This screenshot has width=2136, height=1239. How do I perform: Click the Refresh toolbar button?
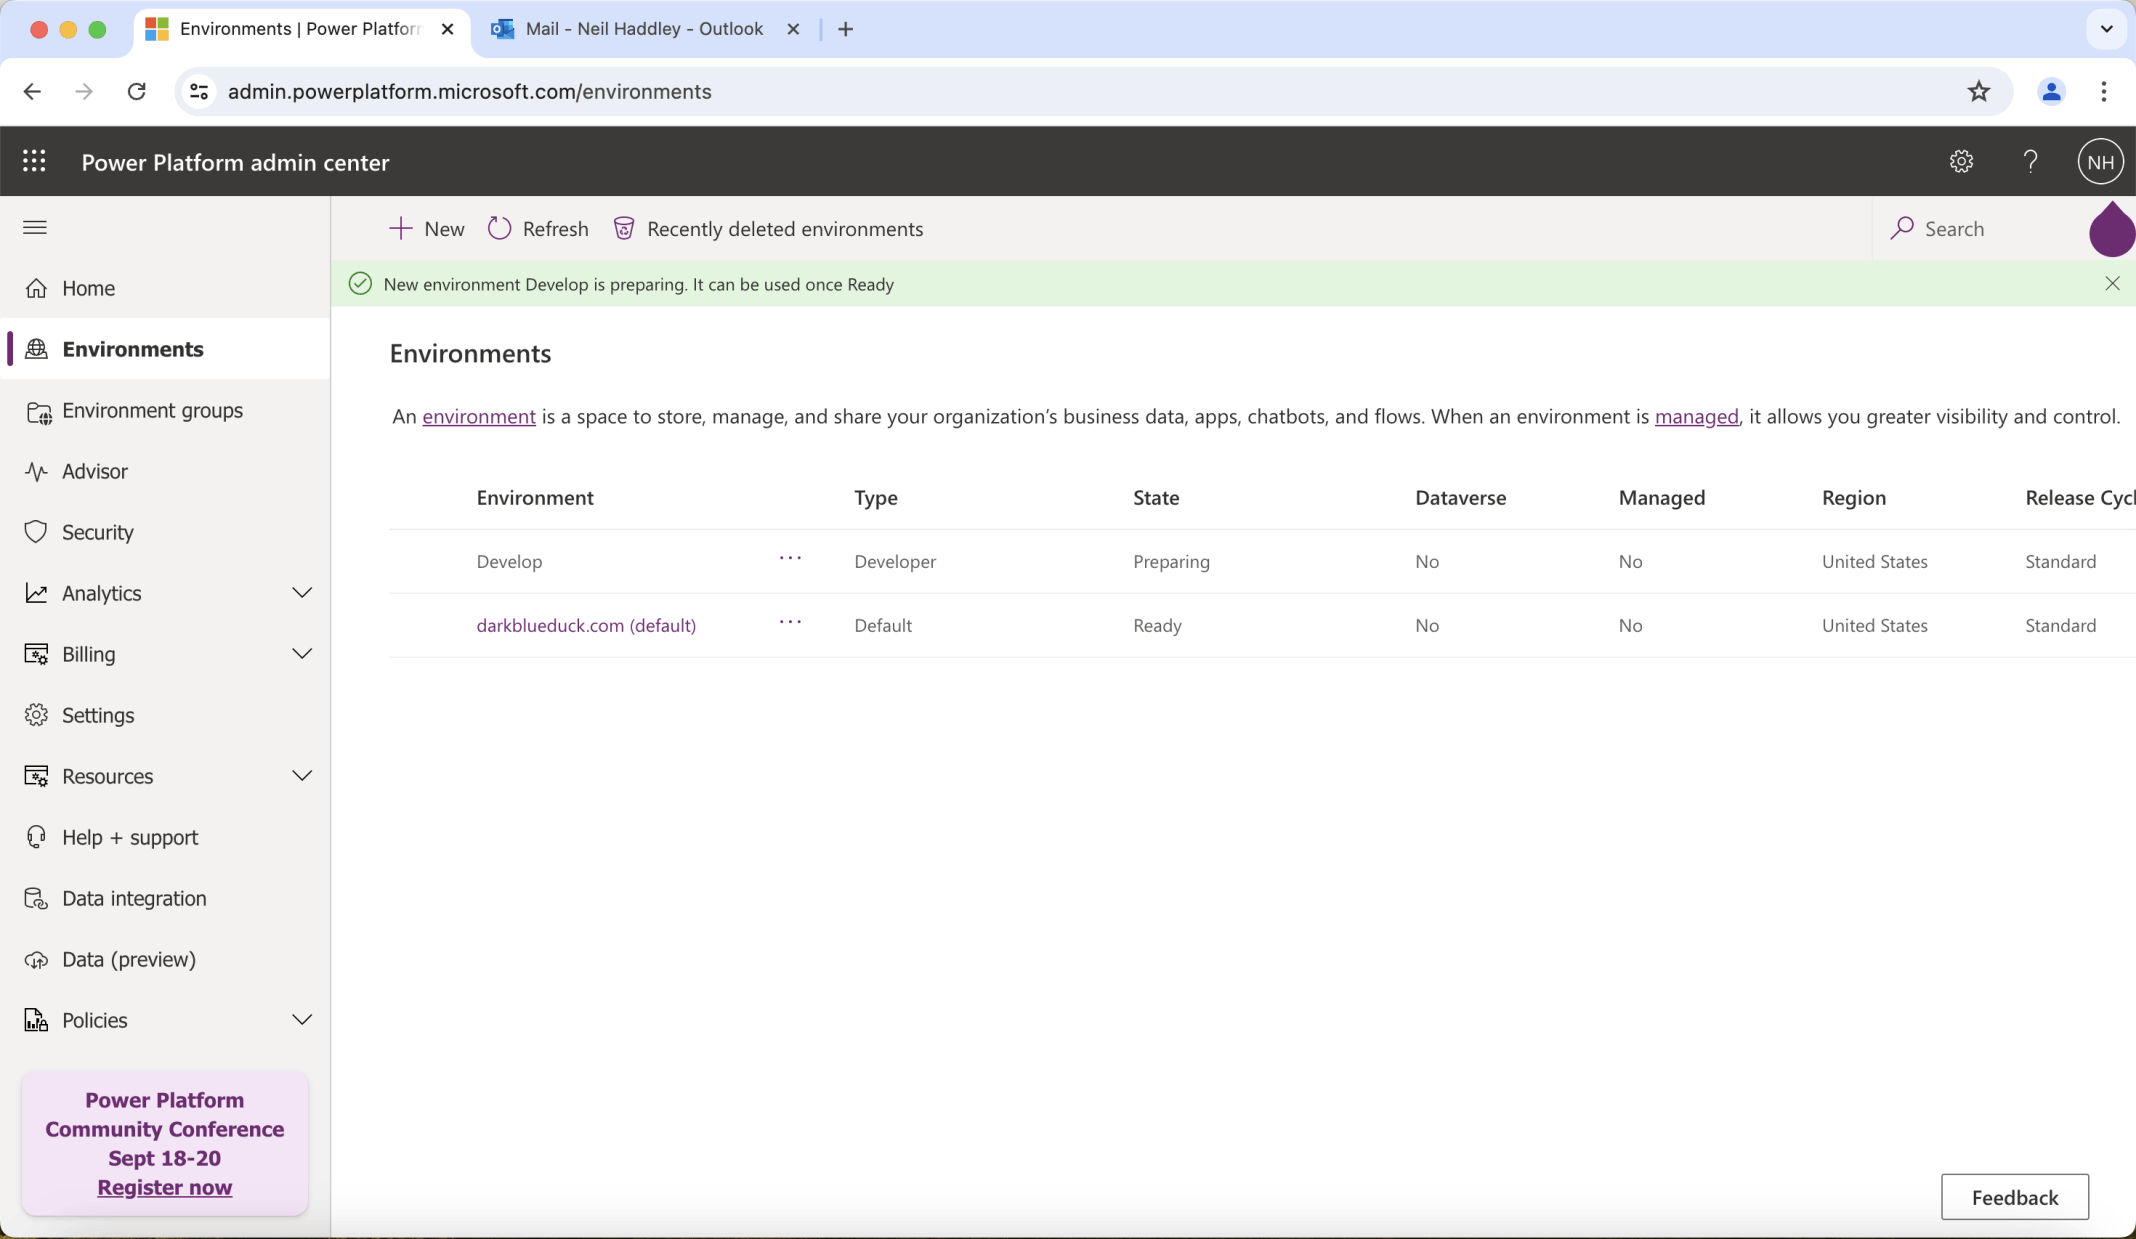538,229
